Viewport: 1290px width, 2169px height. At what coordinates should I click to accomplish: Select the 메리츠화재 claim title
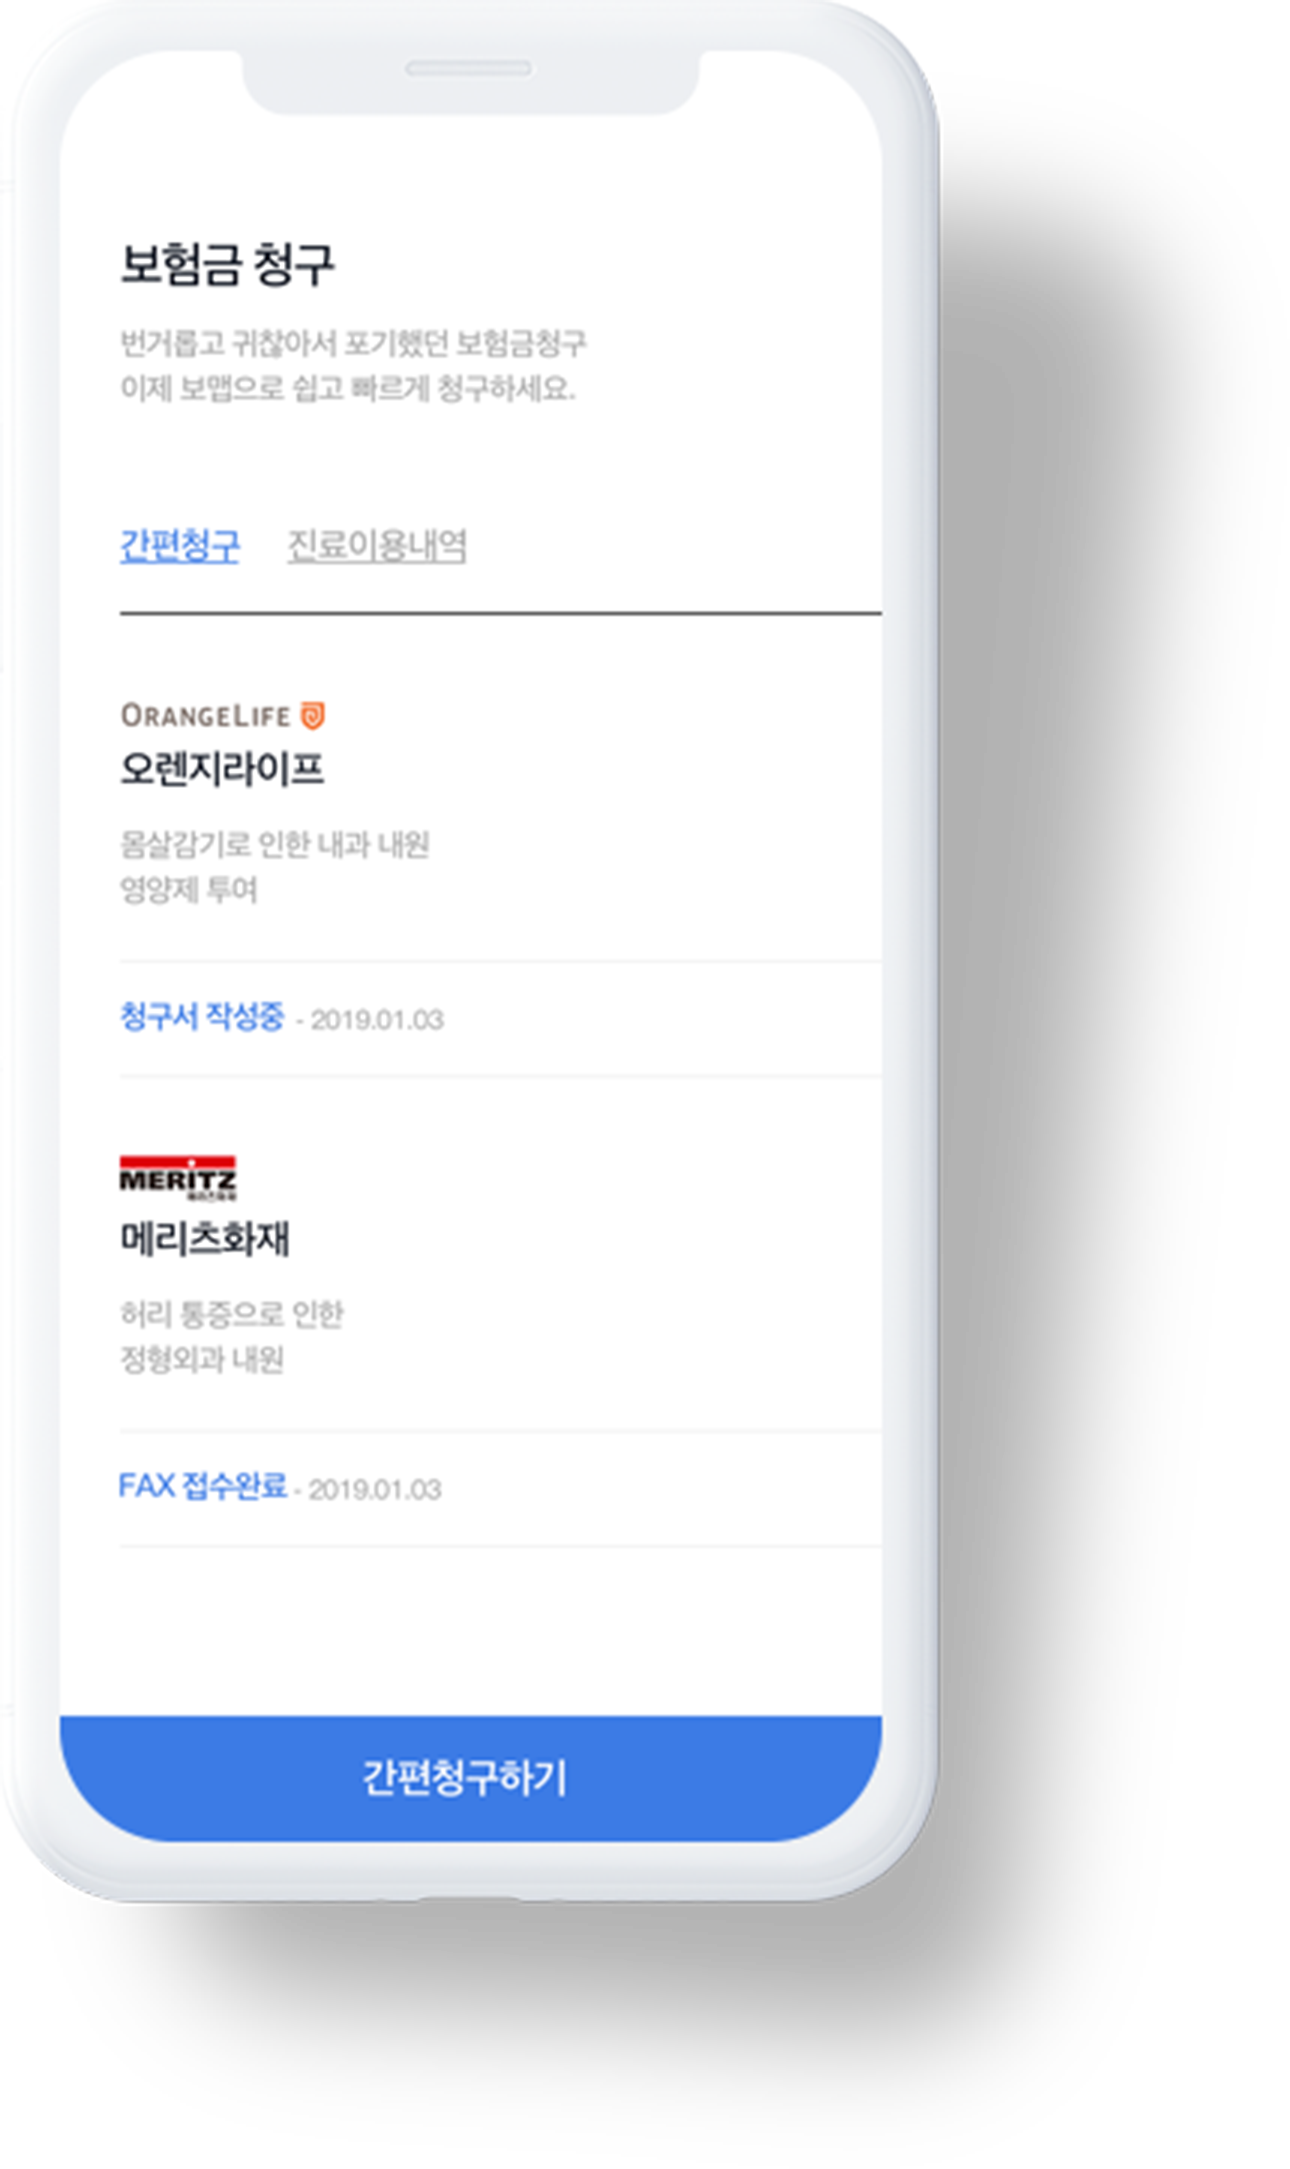pyautogui.click(x=205, y=1239)
